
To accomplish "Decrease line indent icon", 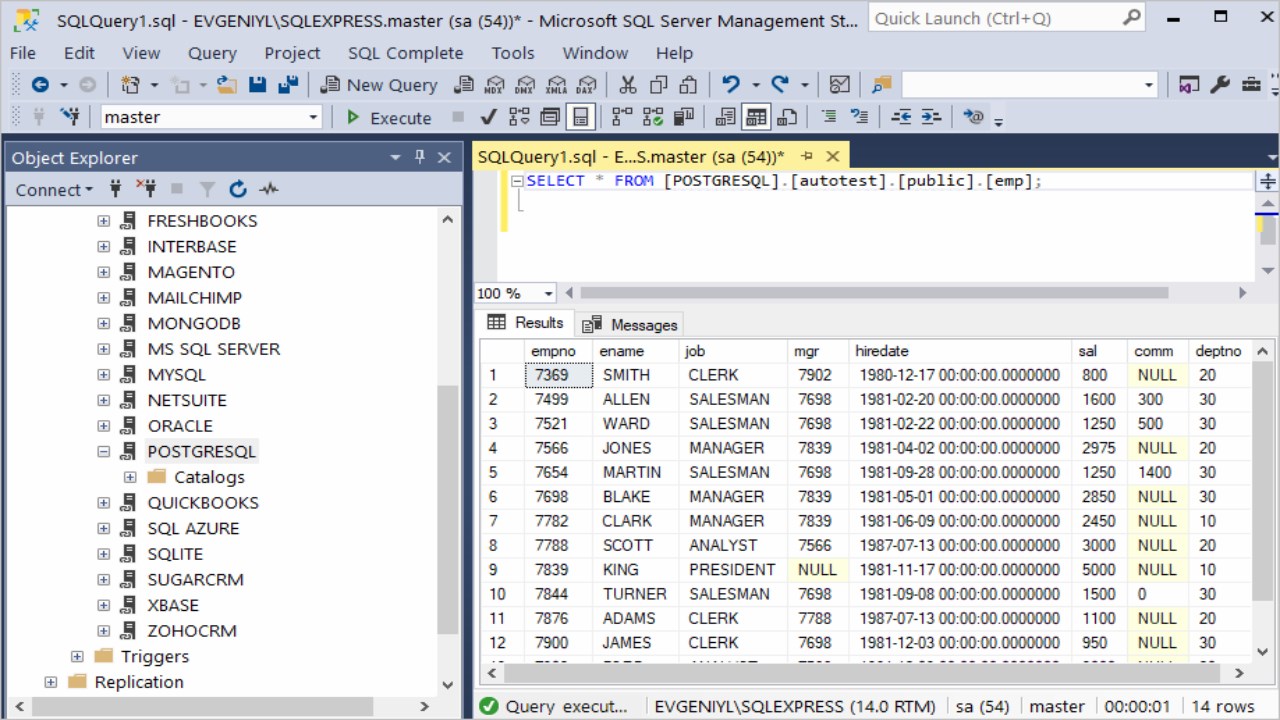I will pyautogui.click(x=901, y=117).
